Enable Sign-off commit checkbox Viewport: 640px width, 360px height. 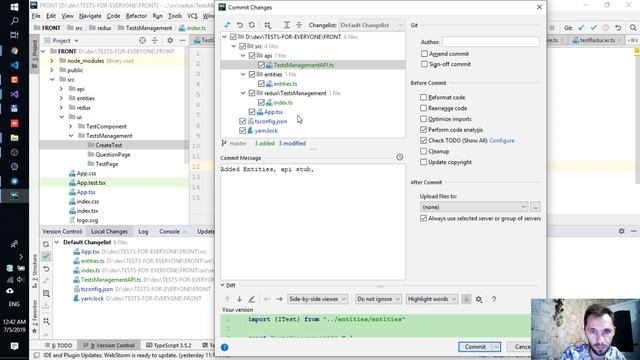pyautogui.click(x=424, y=64)
